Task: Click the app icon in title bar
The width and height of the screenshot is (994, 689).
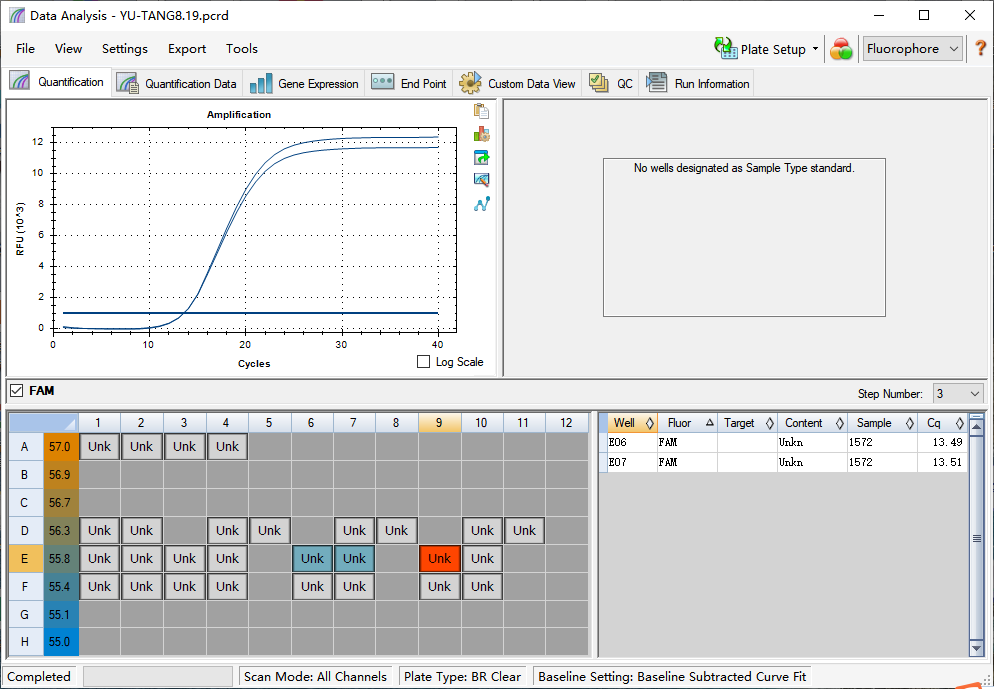Action: coord(17,15)
